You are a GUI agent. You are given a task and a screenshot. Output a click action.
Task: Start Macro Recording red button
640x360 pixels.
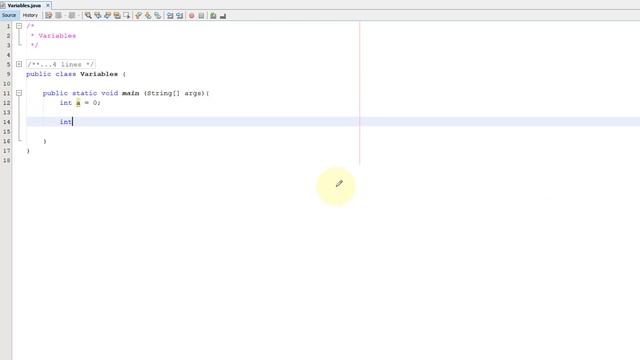click(191, 16)
